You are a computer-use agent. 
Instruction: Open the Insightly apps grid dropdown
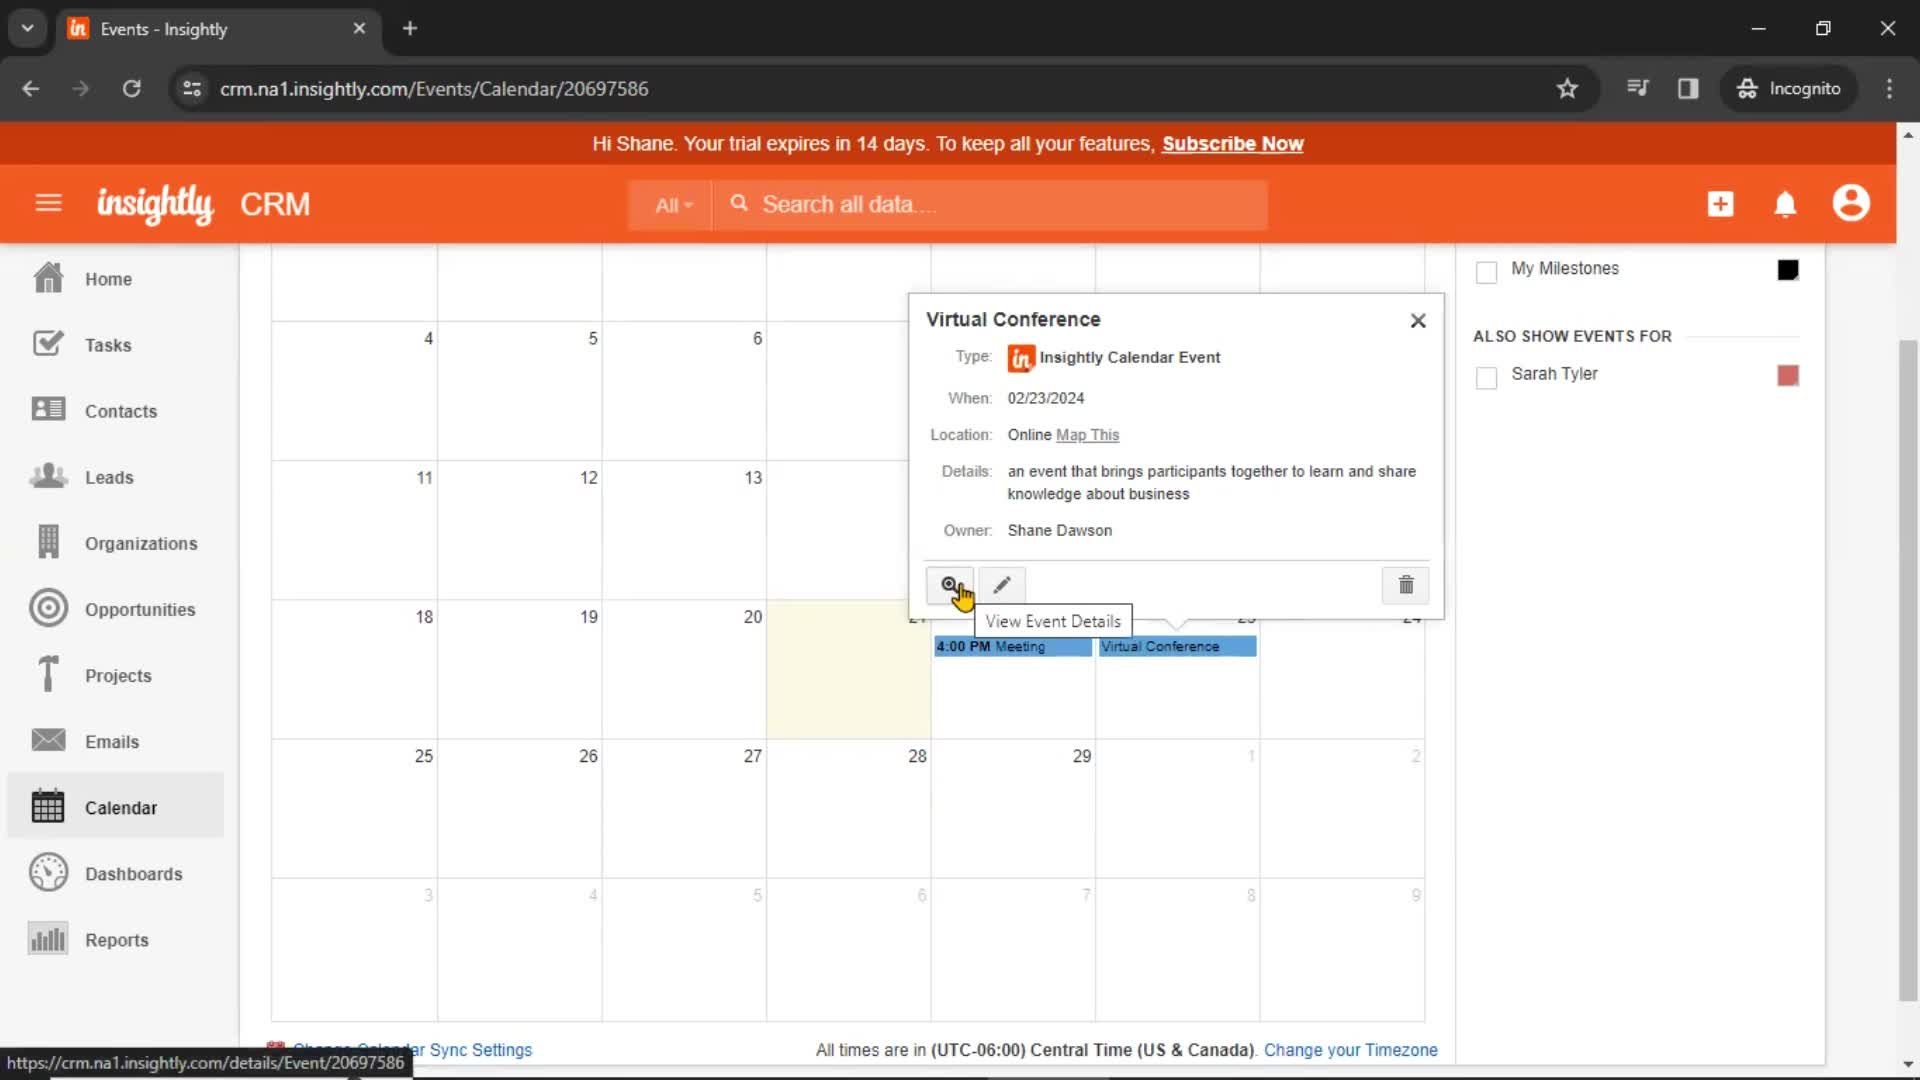pos(273,204)
